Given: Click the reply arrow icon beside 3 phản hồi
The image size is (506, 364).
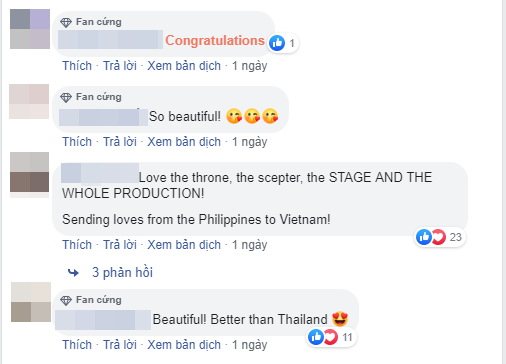Looking at the screenshot, I should pyautogui.click(x=73, y=273).
